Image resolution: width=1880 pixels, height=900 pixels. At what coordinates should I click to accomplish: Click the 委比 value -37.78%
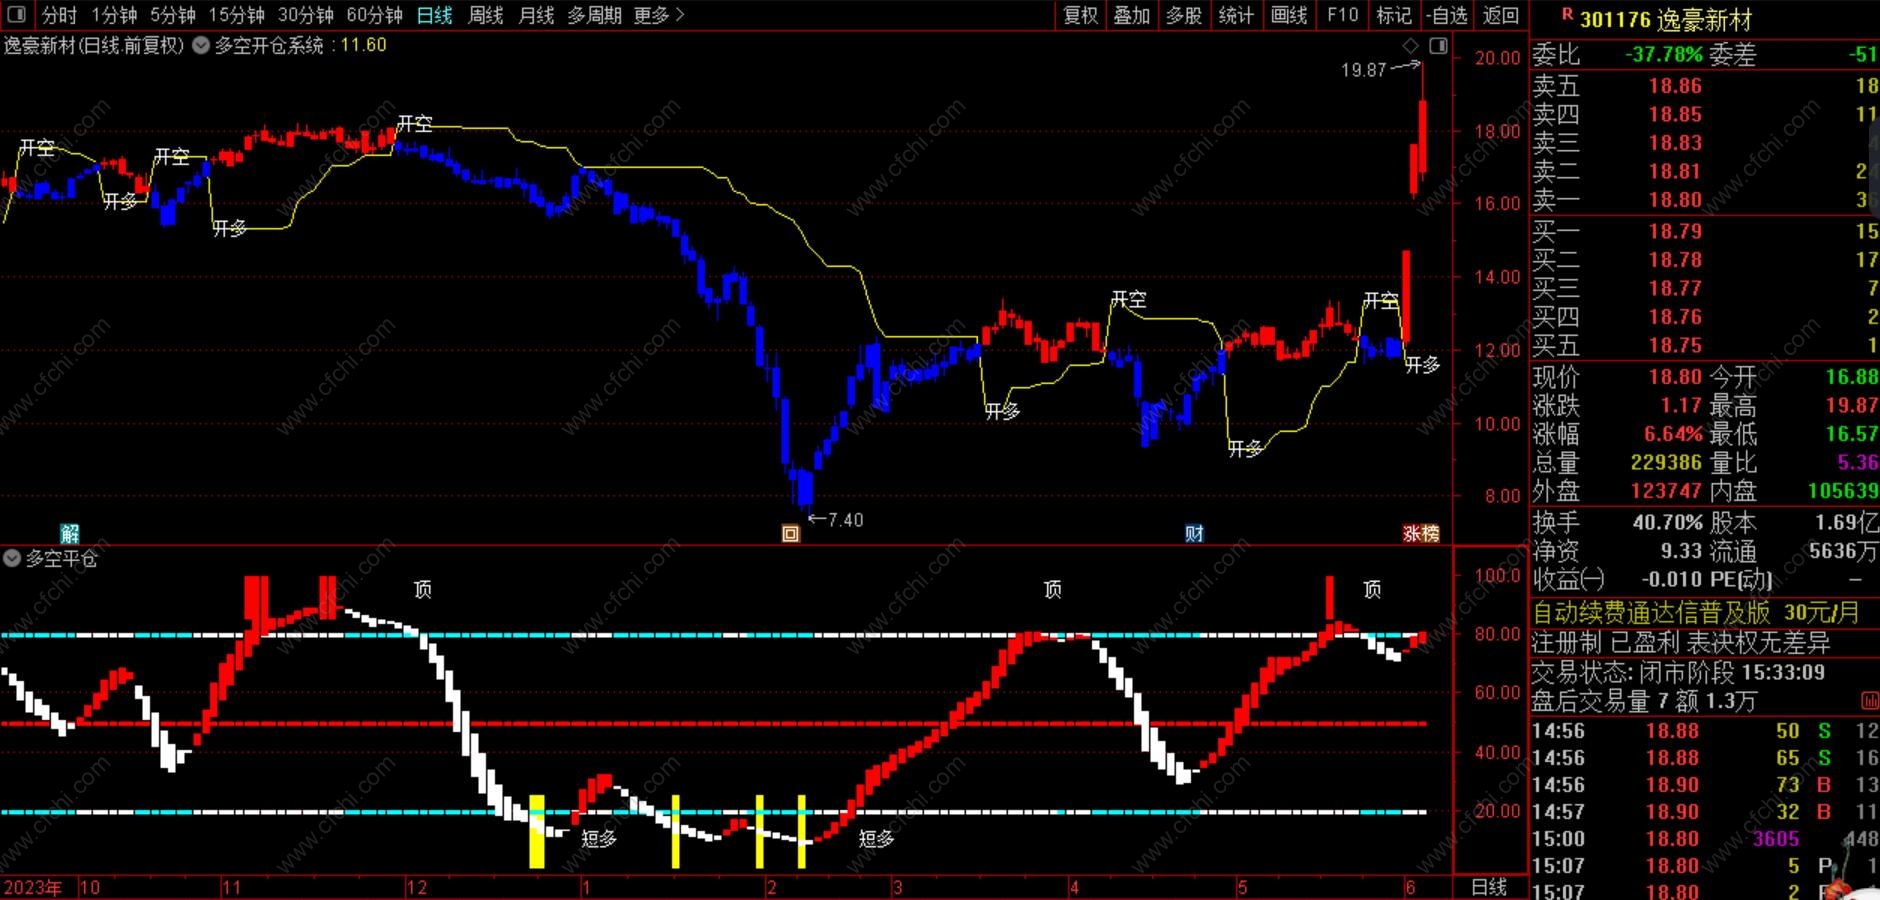coord(1663,54)
